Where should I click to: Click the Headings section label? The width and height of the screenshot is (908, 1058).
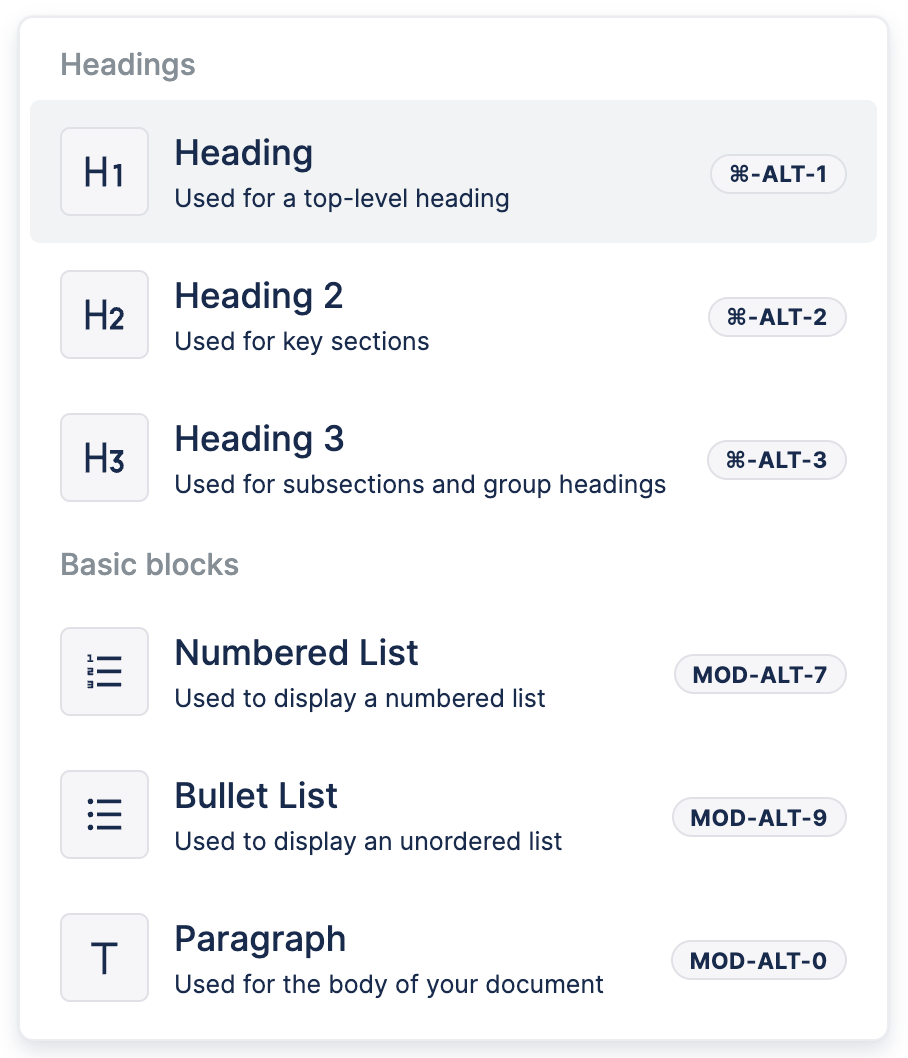pos(128,65)
